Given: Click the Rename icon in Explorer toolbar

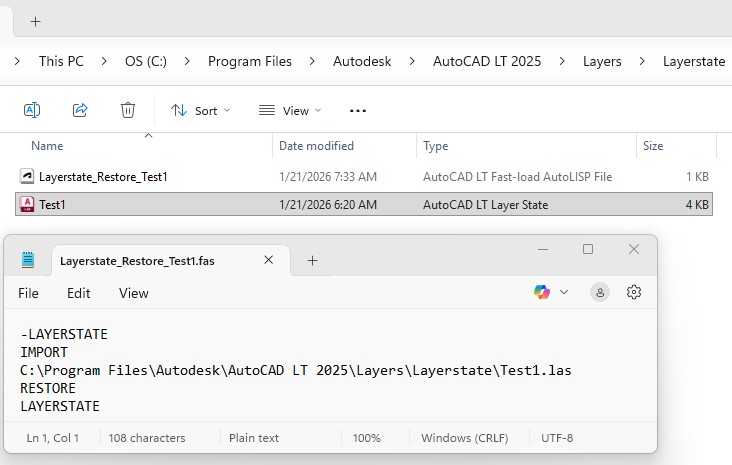Looking at the screenshot, I should tap(32, 110).
